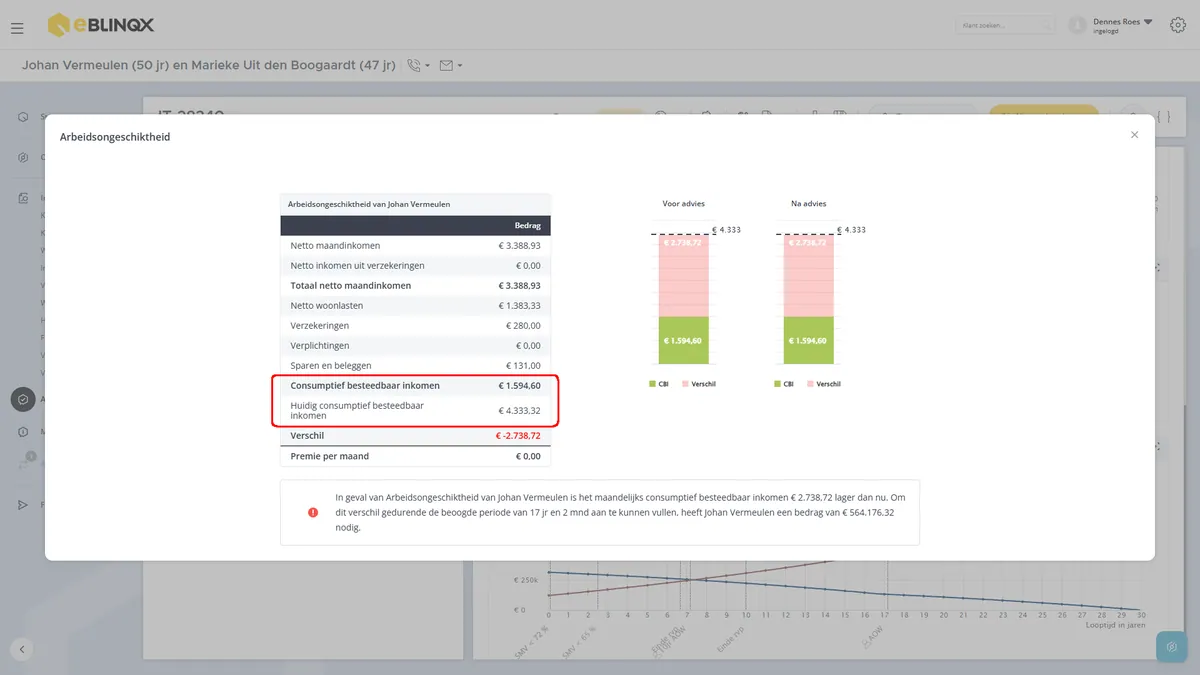The image size is (1200, 675).
Task: Click the user avatar icon
Action: coord(1077,25)
